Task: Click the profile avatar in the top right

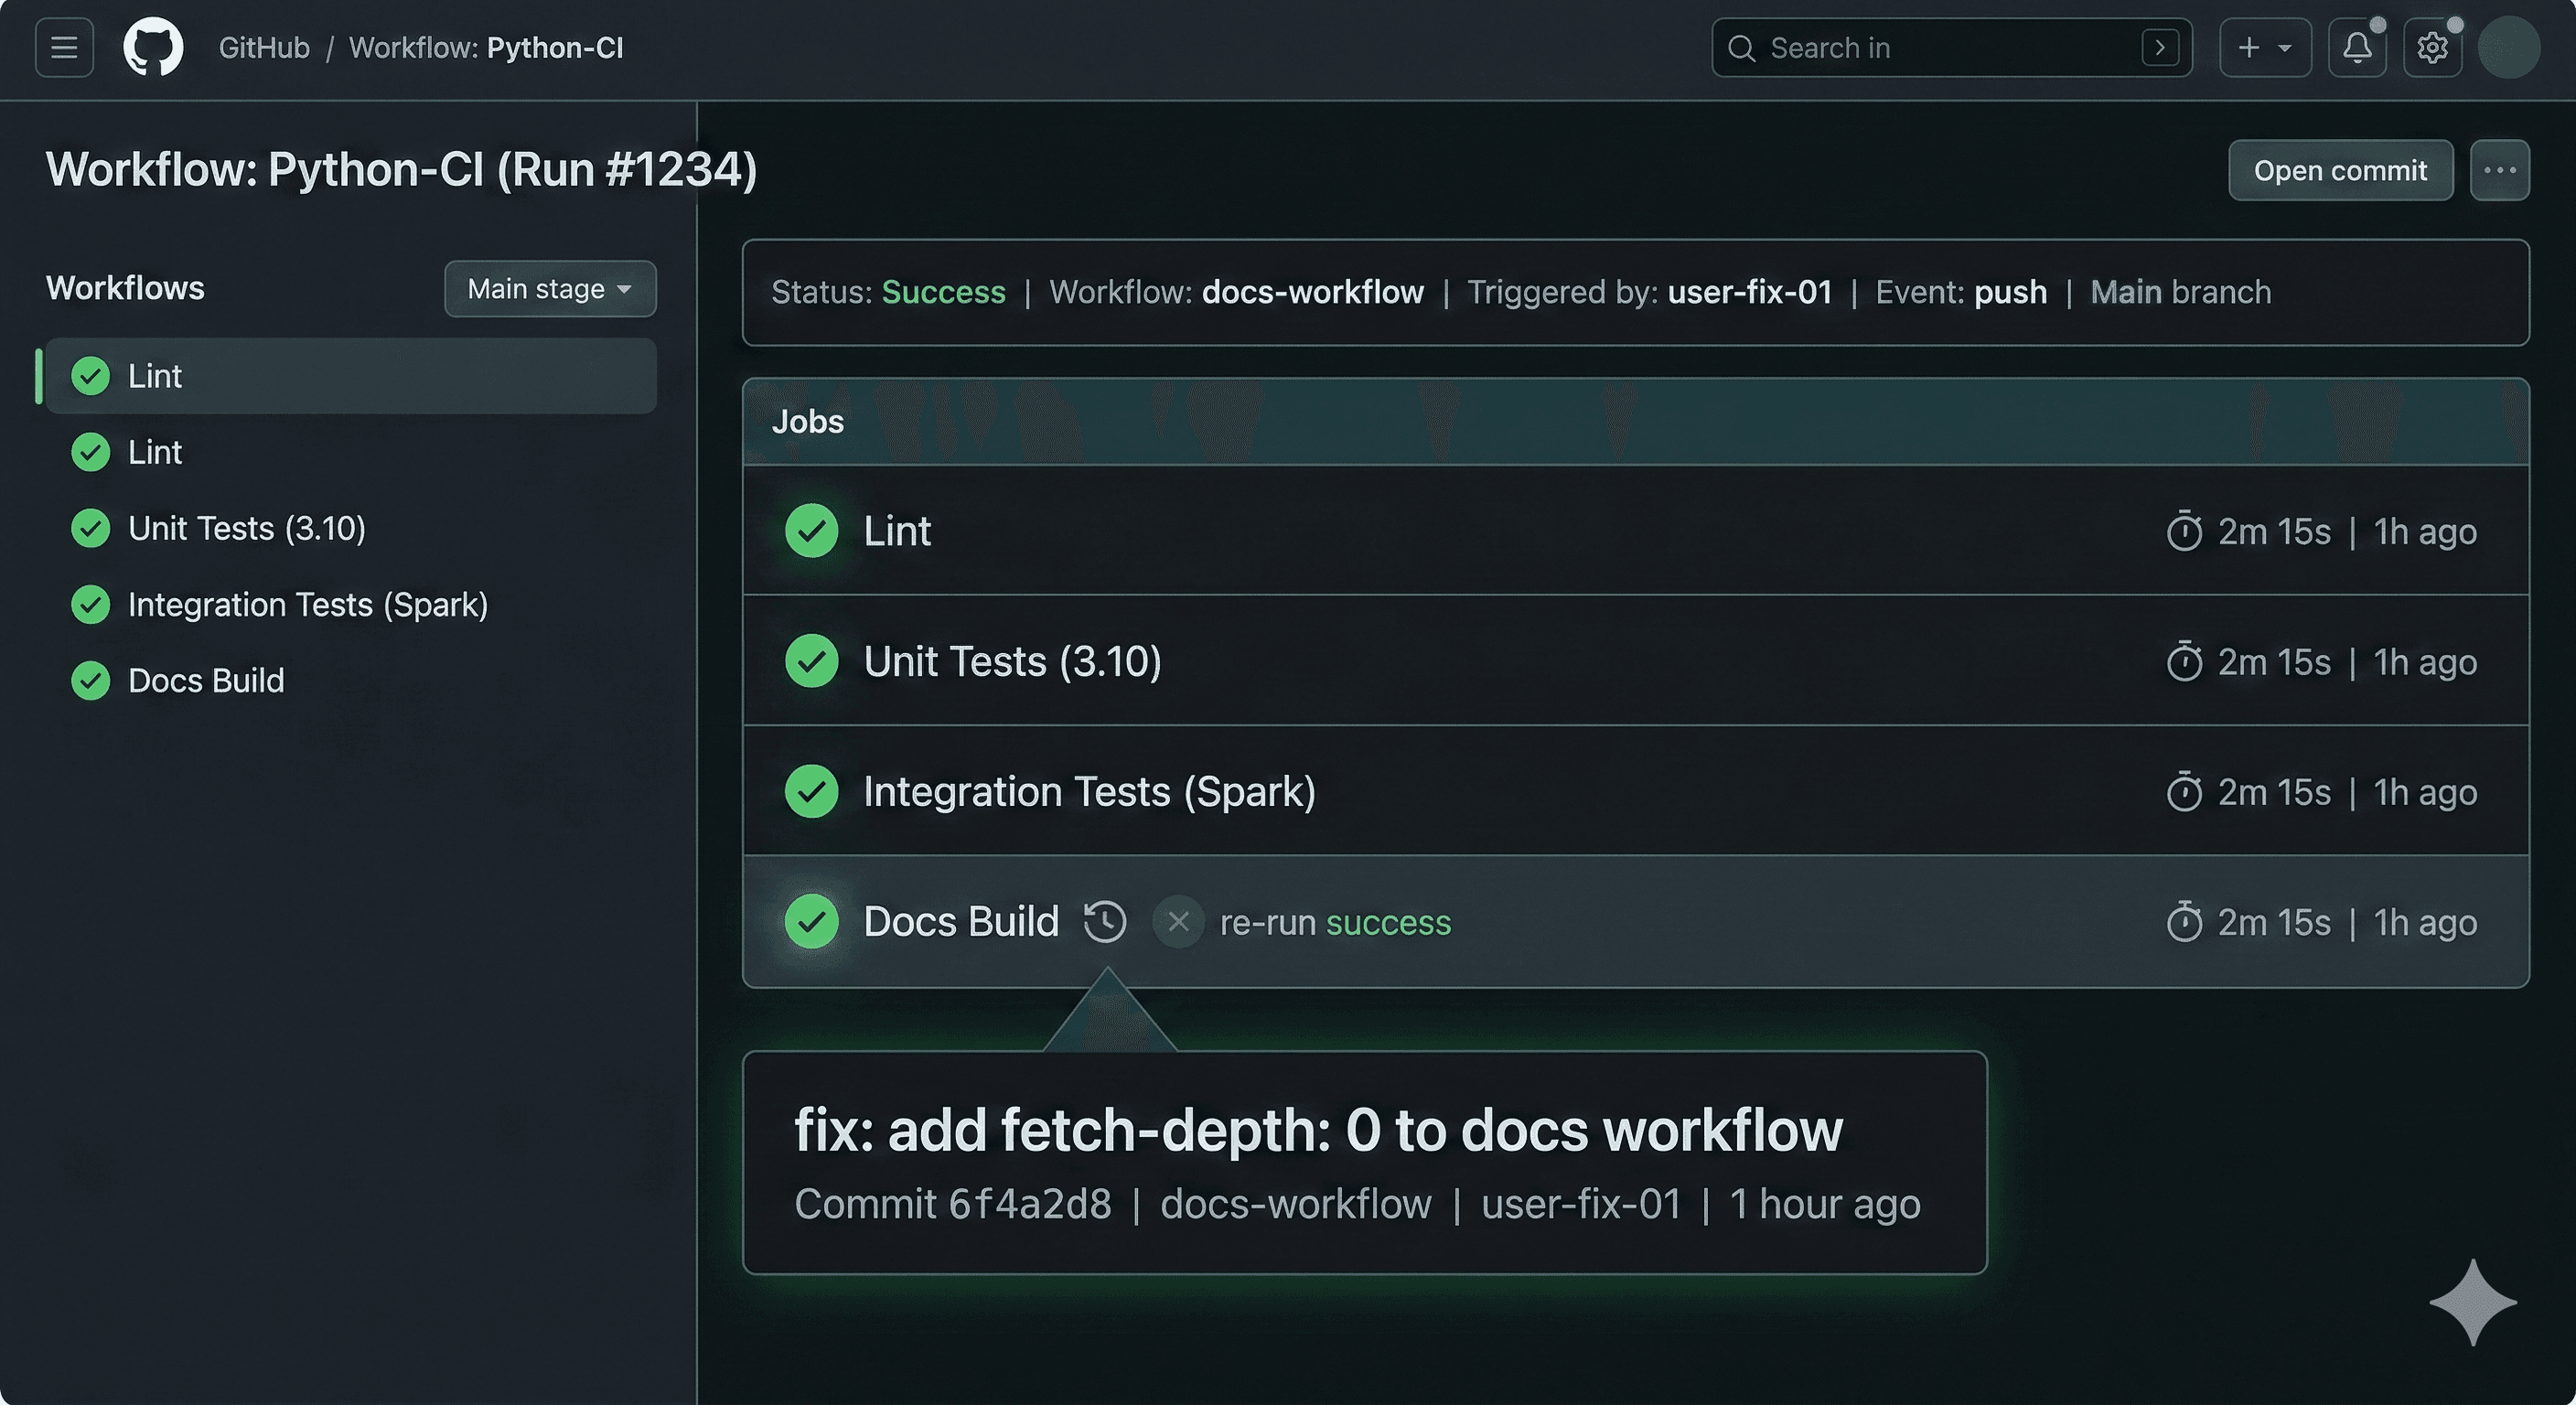Action: (2510, 47)
